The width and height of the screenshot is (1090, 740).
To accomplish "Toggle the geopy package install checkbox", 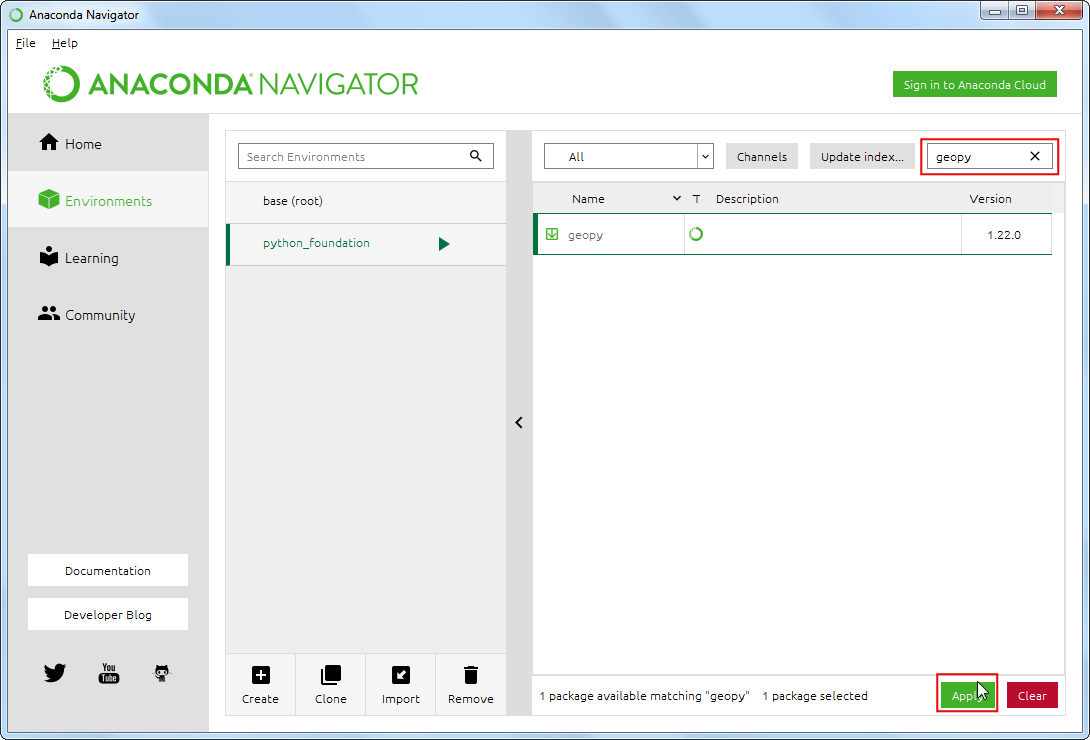I will click(x=552, y=234).
